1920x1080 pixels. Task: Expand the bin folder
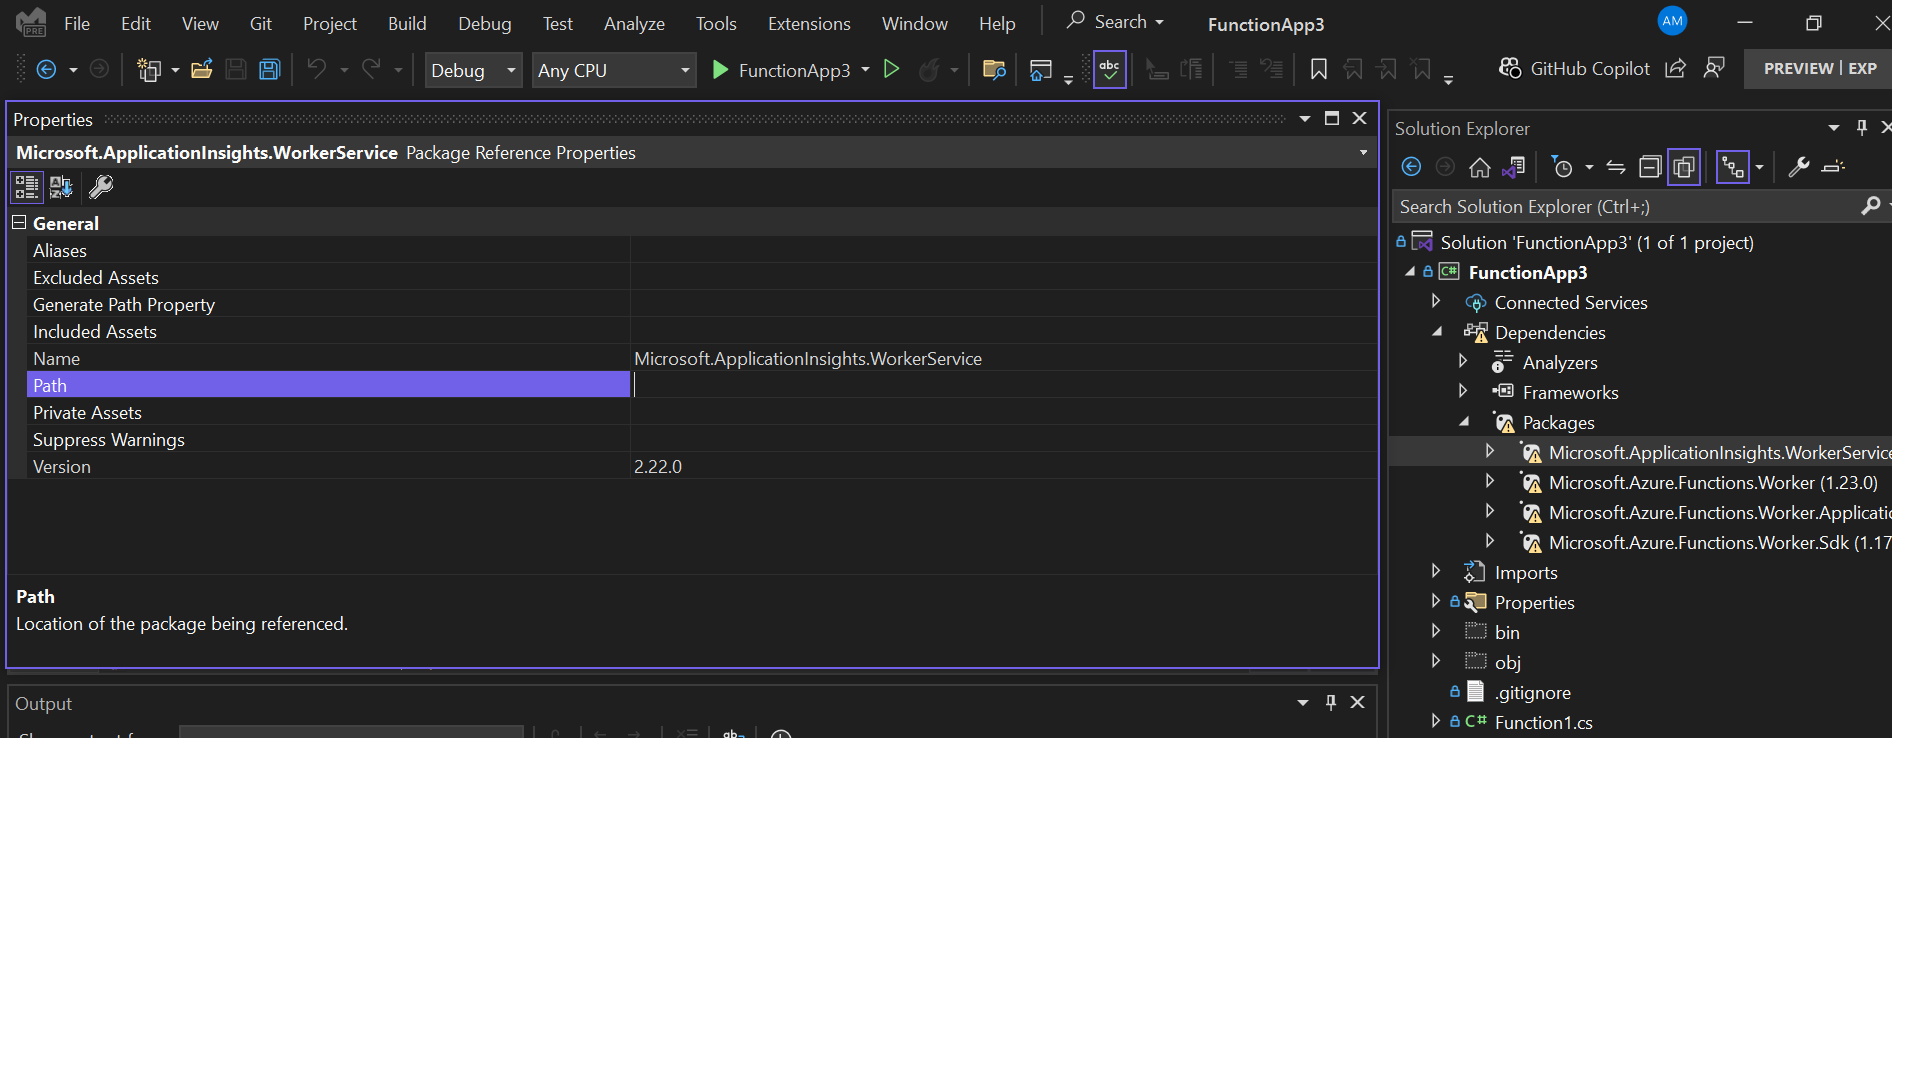click(x=1436, y=631)
